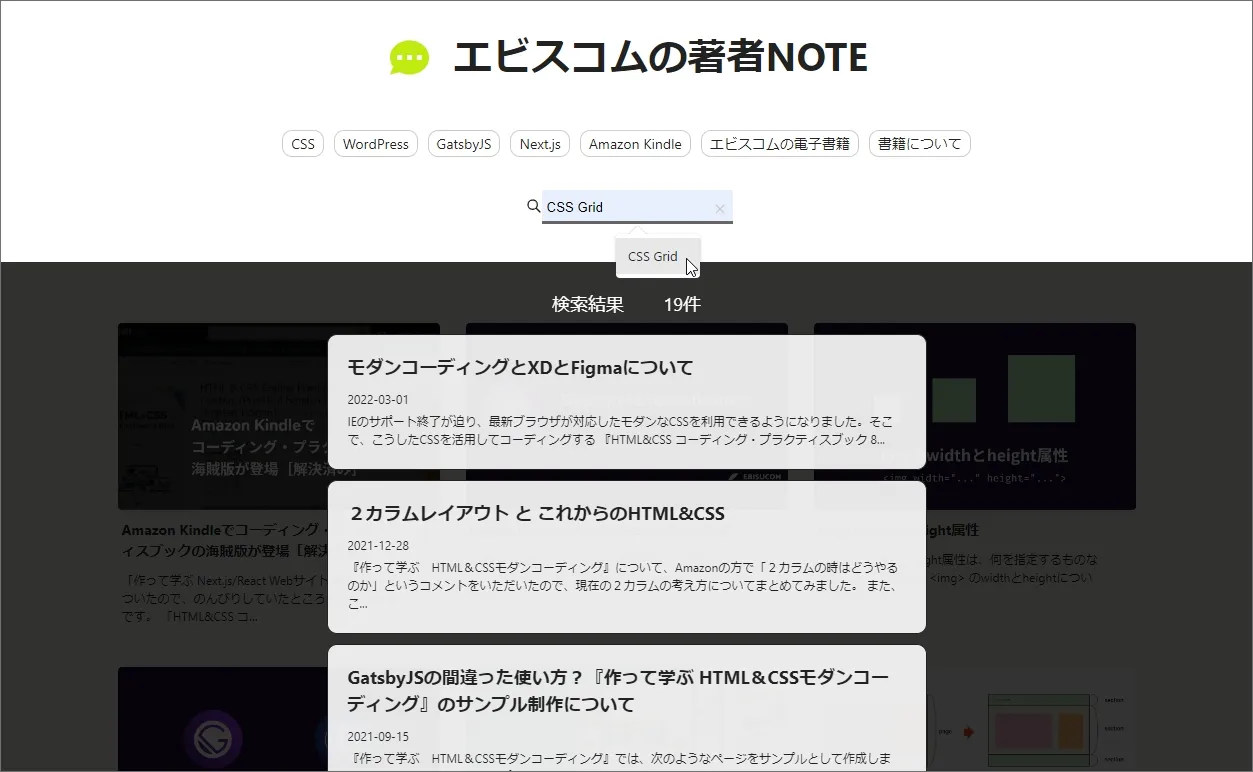Open the GatsbyJSの間違った使い方 search result
Image resolution: width=1253 pixels, height=772 pixels.
point(617,691)
